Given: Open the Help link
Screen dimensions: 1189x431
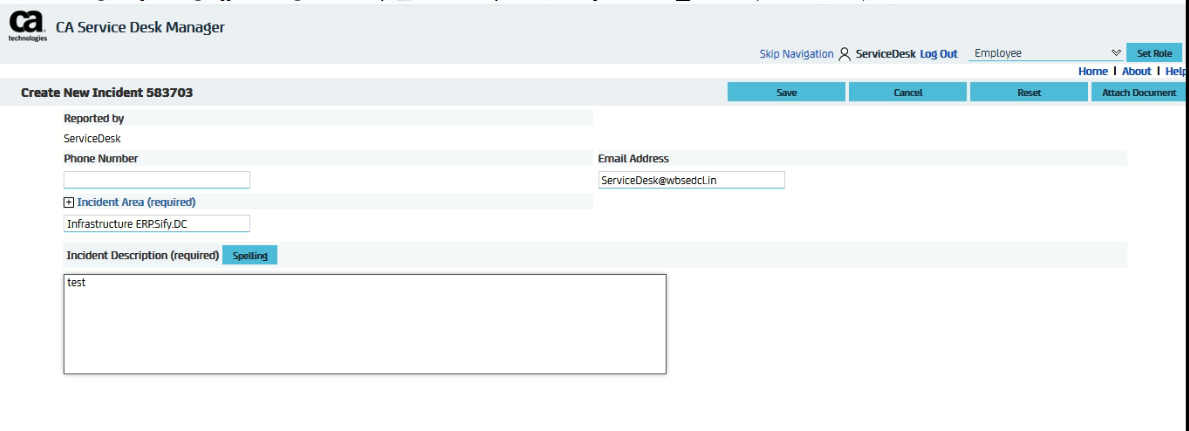Looking at the screenshot, I should click(x=1177, y=71).
